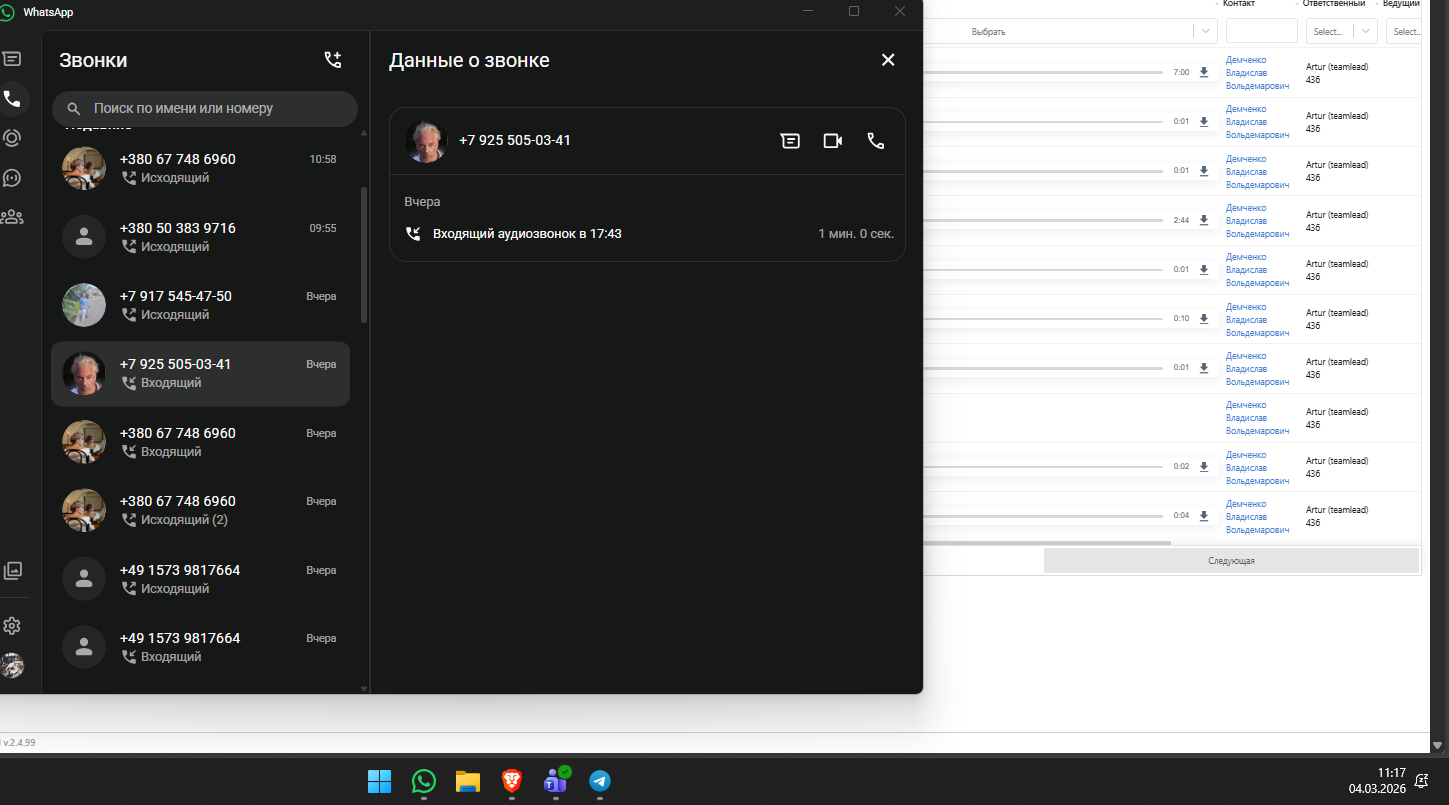Click the WhatsApp calls list scrollbar

point(364,255)
